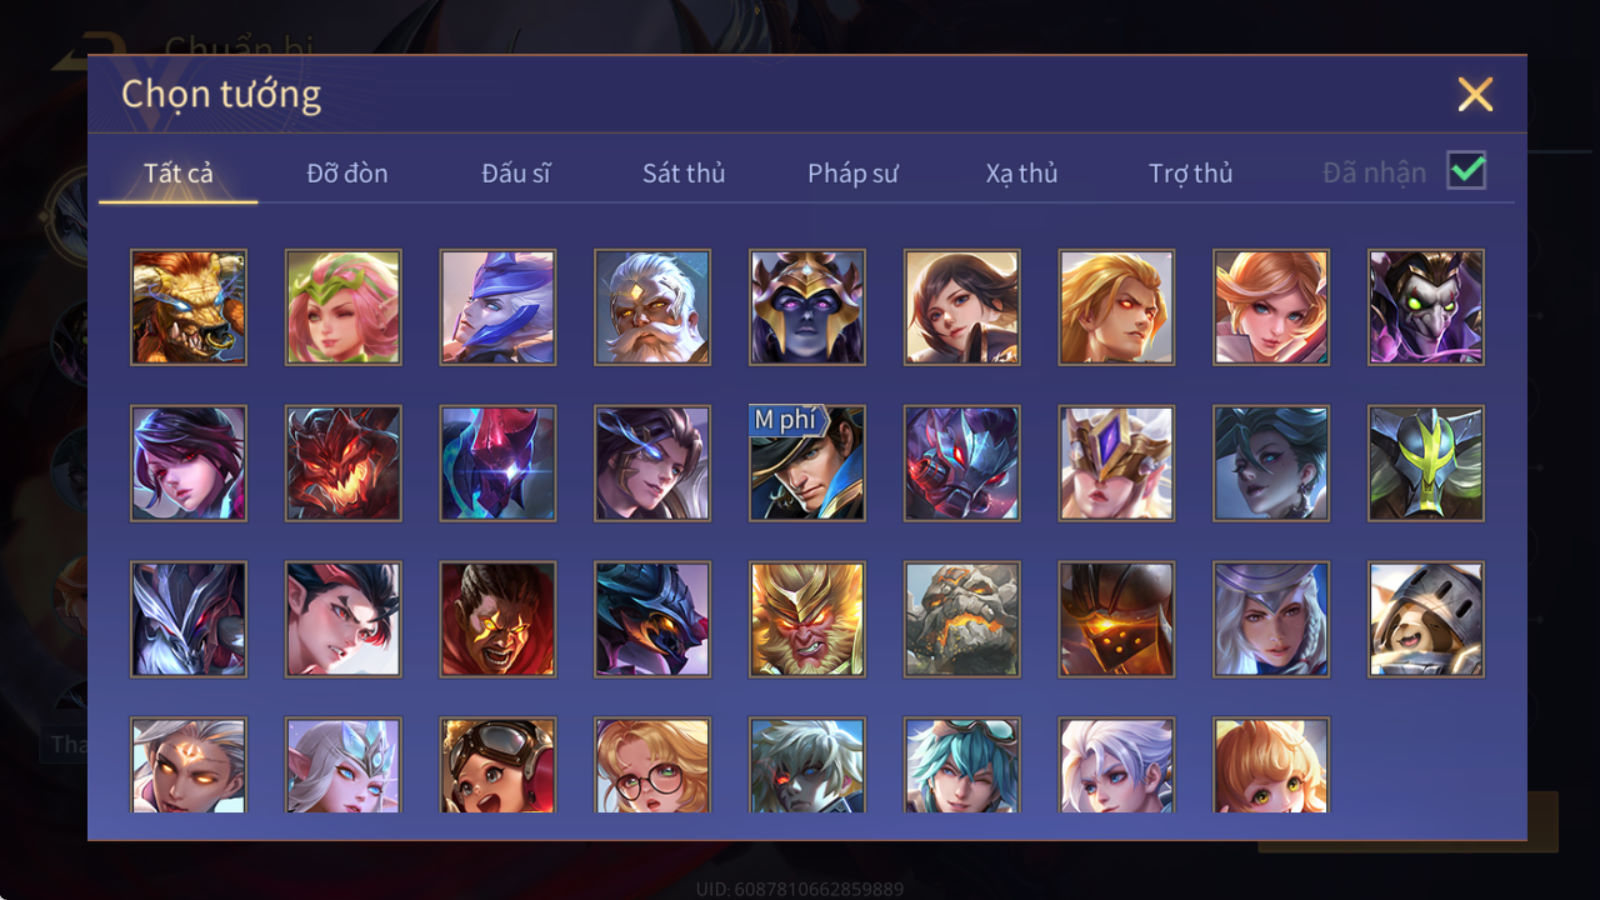Choose the stone golem hero portrait
The image size is (1600, 900).
pos(962,619)
